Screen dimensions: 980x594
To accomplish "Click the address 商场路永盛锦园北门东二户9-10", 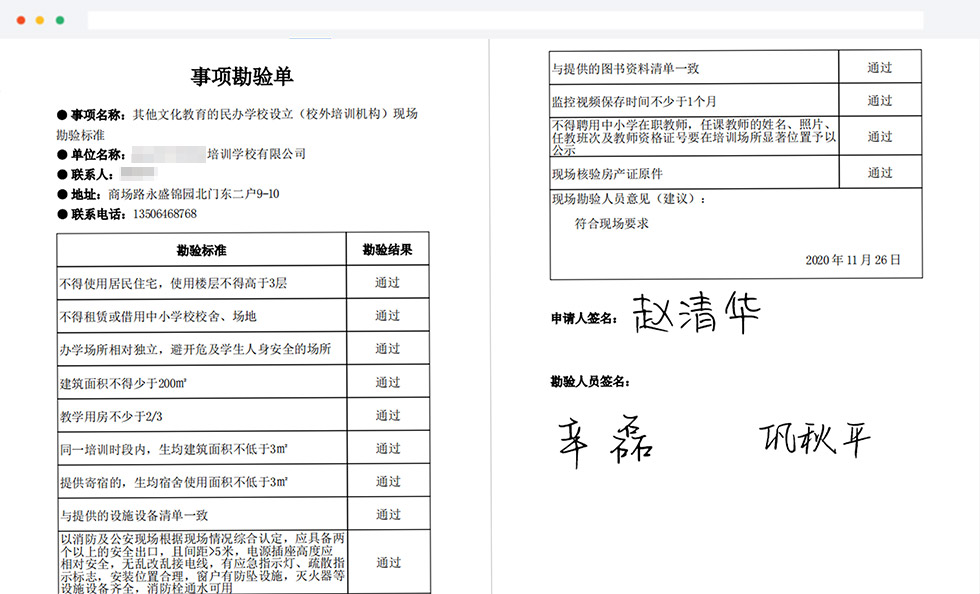I will tap(194, 194).
